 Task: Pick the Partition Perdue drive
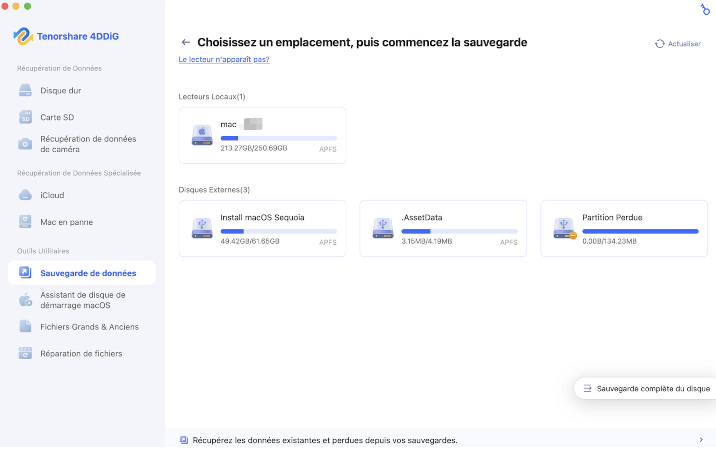click(625, 228)
